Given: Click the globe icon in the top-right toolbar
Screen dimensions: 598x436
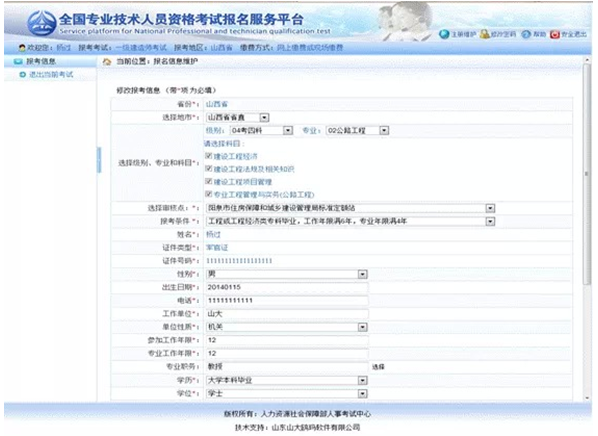Looking at the screenshot, I should (x=444, y=34).
